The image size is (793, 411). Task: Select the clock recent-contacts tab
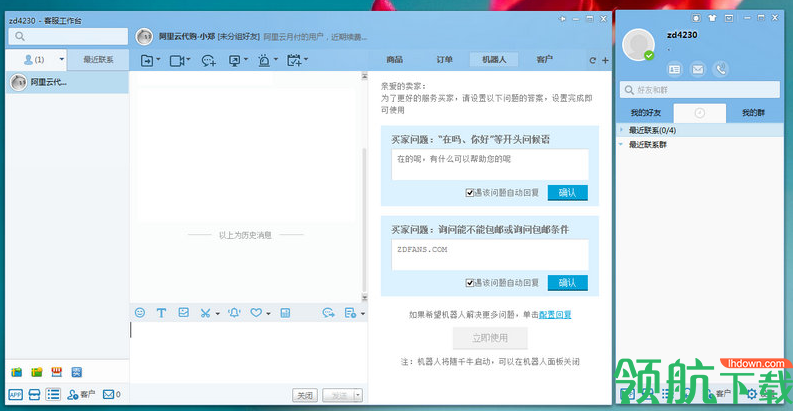[700, 113]
